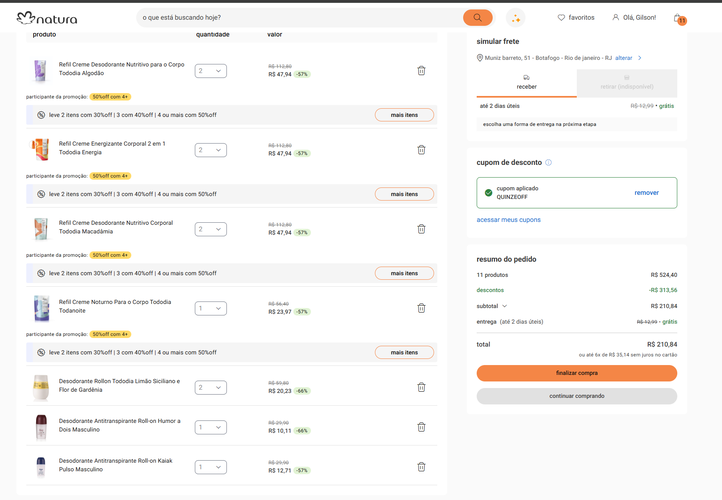Click mais itens under Tododia Algodão
This screenshot has height=500, width=722.
[x=404, y=115]
